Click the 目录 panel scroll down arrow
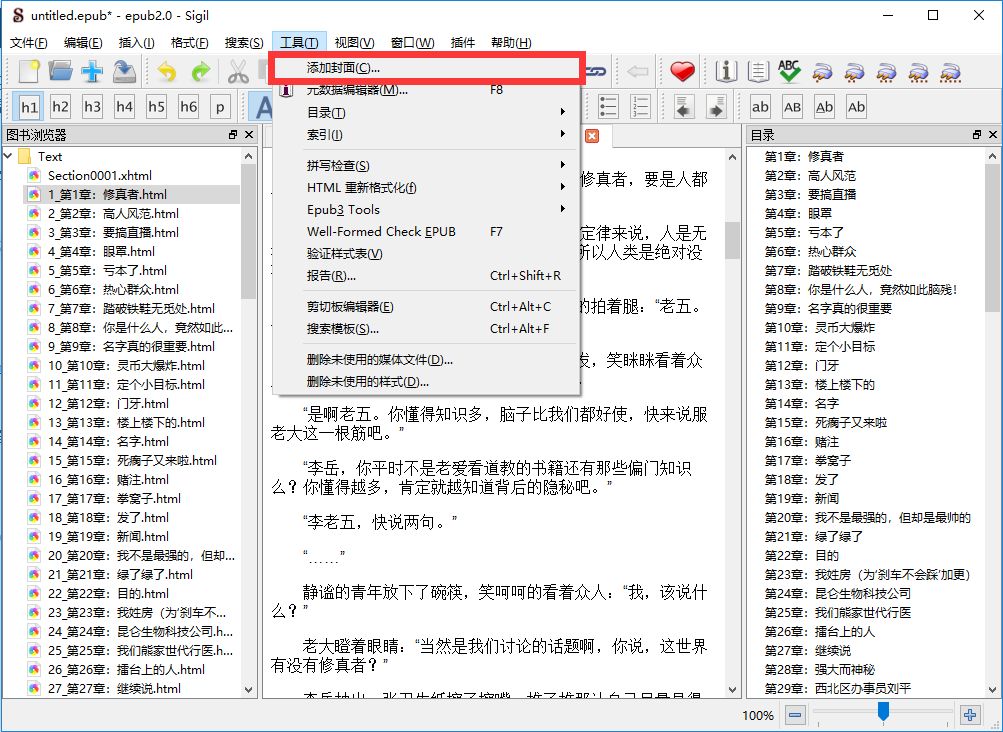 992,690
